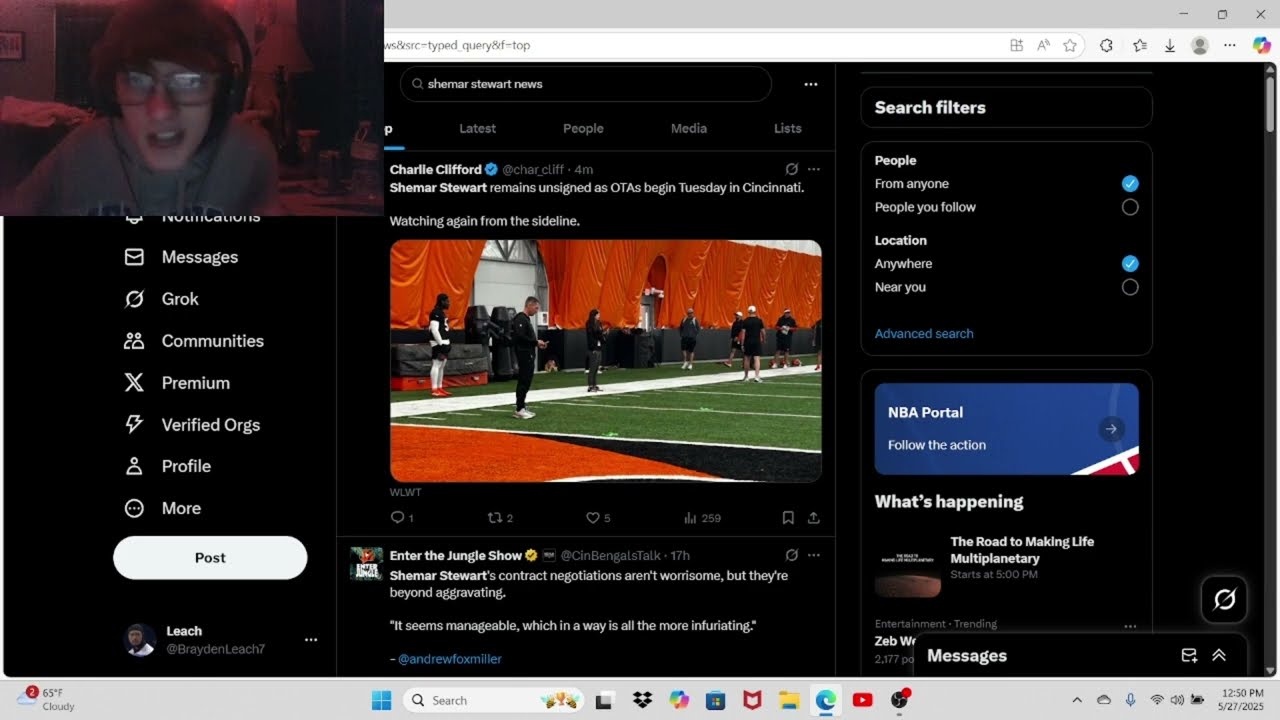Screen dimensions: 1280x720
Task: Open account options next to Leach
Action: [311, 639]
